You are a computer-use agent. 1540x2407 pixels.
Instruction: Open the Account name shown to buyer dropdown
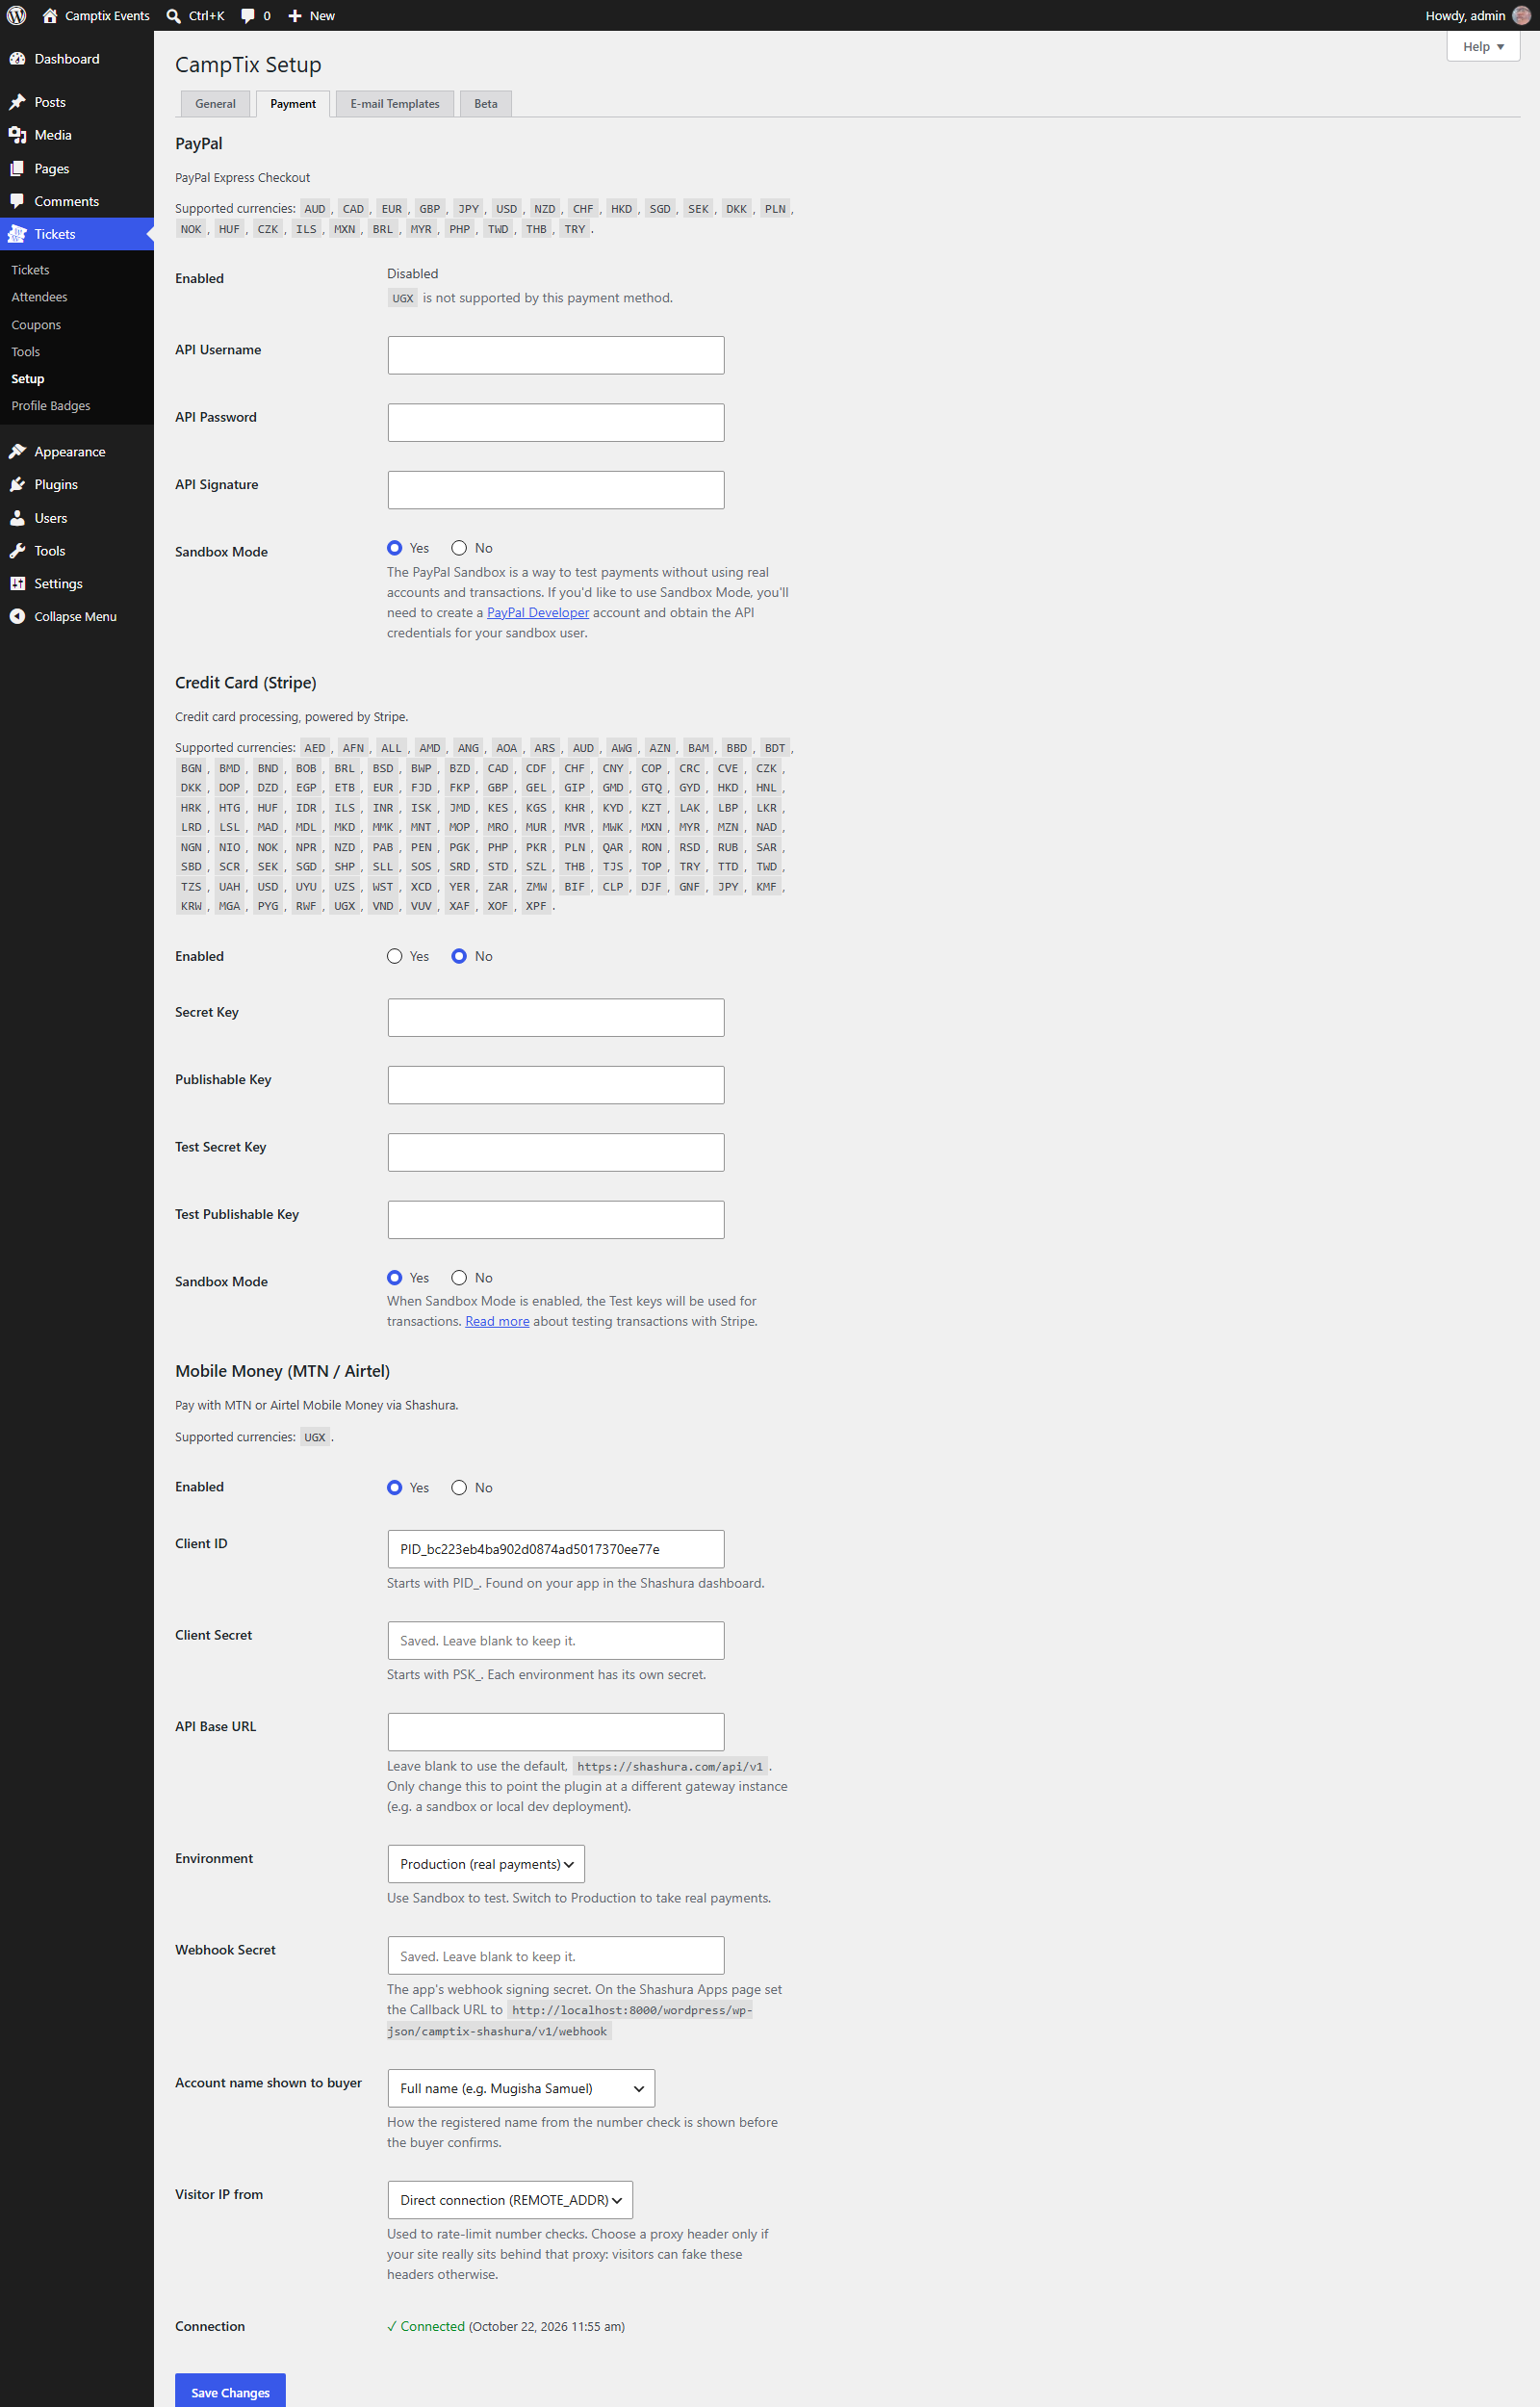tap(521, 2088)
